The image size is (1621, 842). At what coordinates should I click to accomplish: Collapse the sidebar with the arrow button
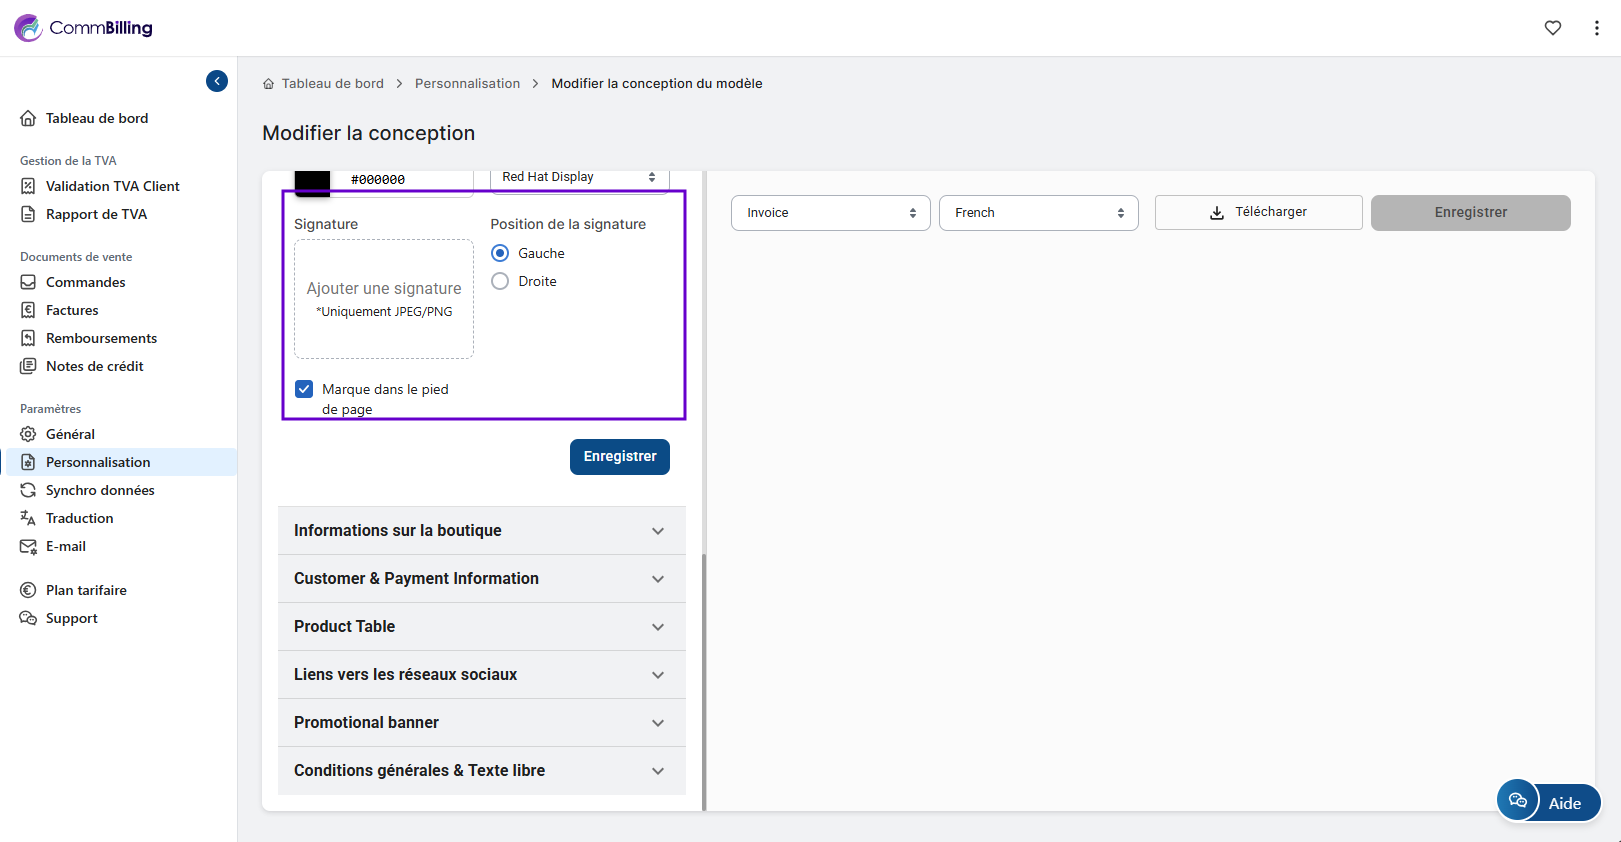coord(217,81)
